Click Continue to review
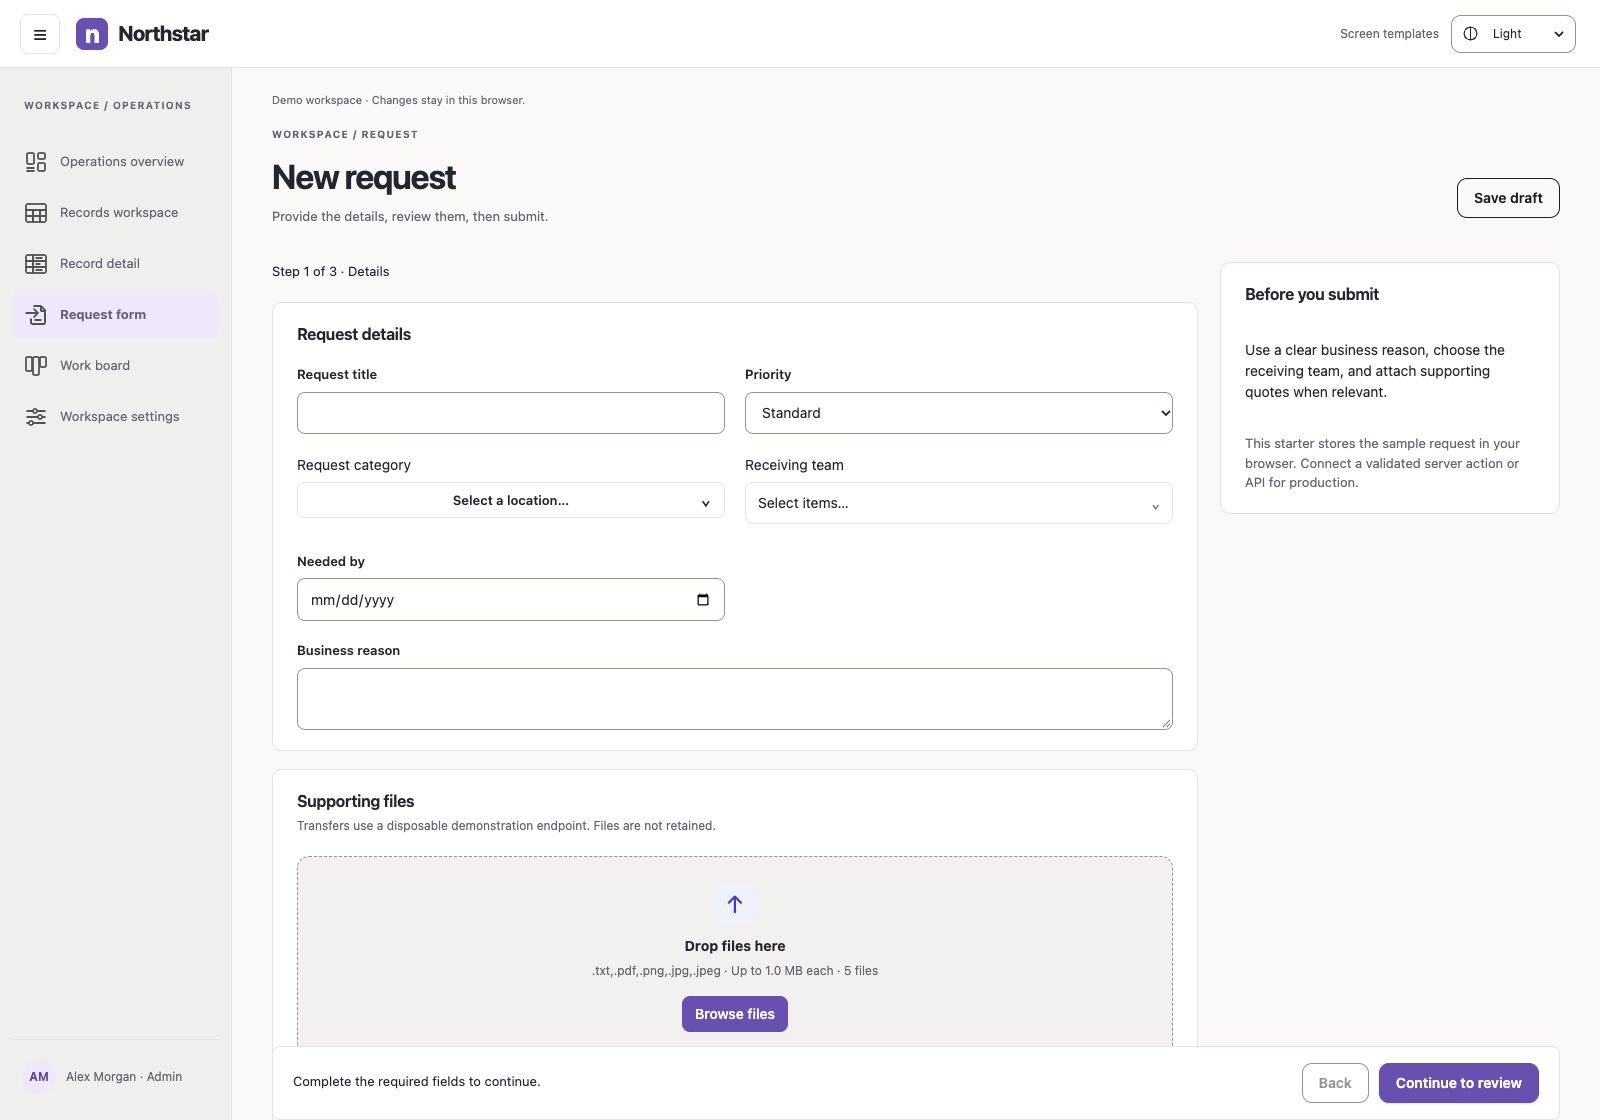 pos(1459,1083)
